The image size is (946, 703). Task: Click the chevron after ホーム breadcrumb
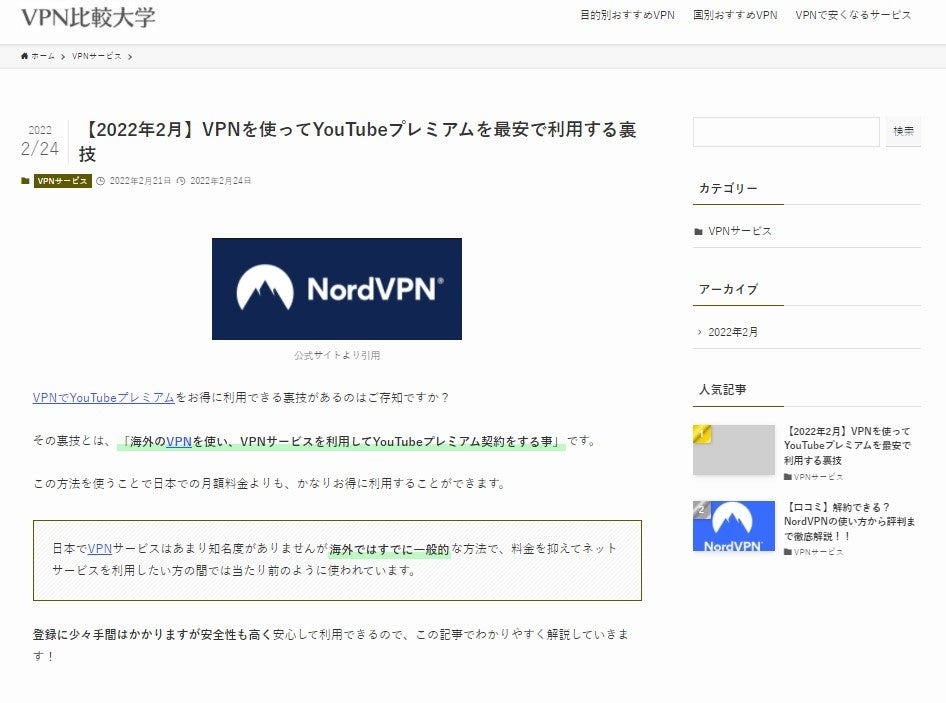point(63,57)
